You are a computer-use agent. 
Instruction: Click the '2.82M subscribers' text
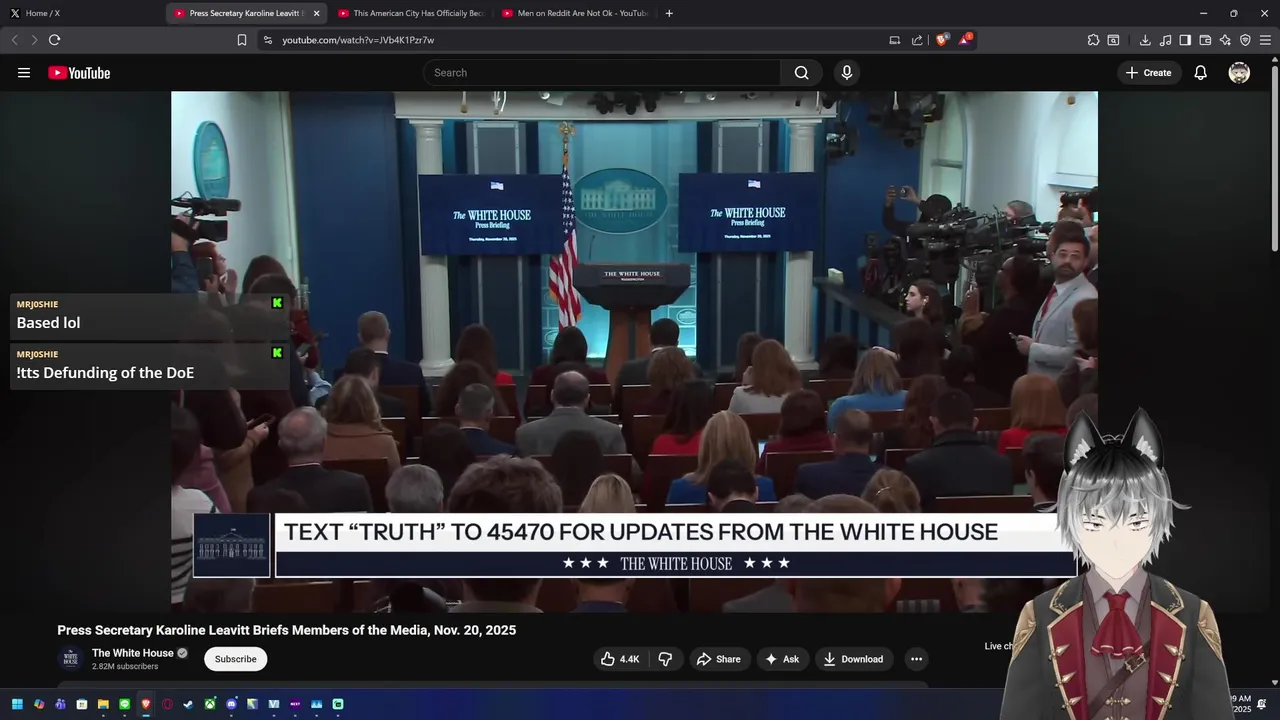(125, 667)
